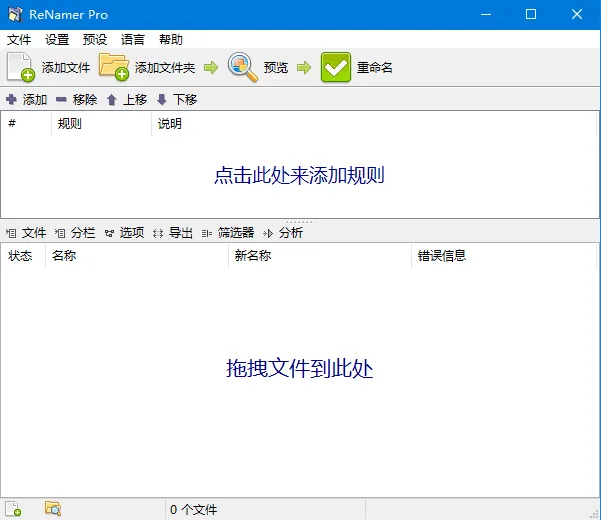
Task: Click the down arrow to move rule
Action: (x=162, y=100)
